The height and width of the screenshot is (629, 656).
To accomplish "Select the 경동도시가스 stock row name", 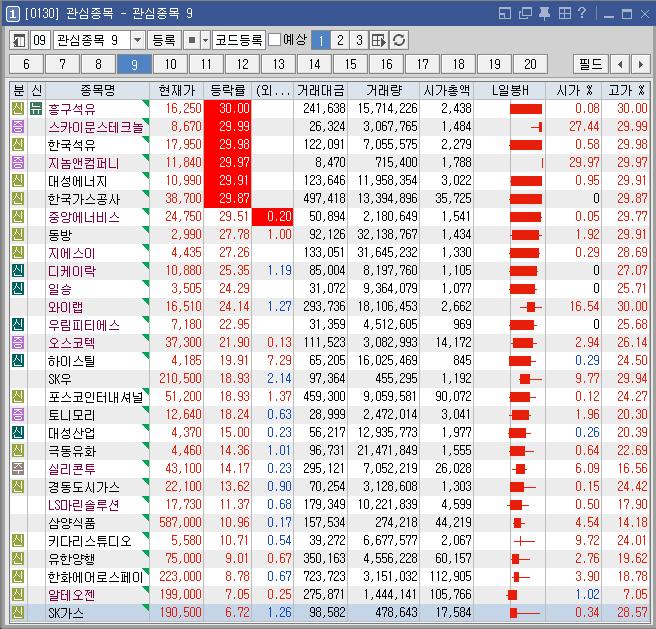I will point(83,487).
